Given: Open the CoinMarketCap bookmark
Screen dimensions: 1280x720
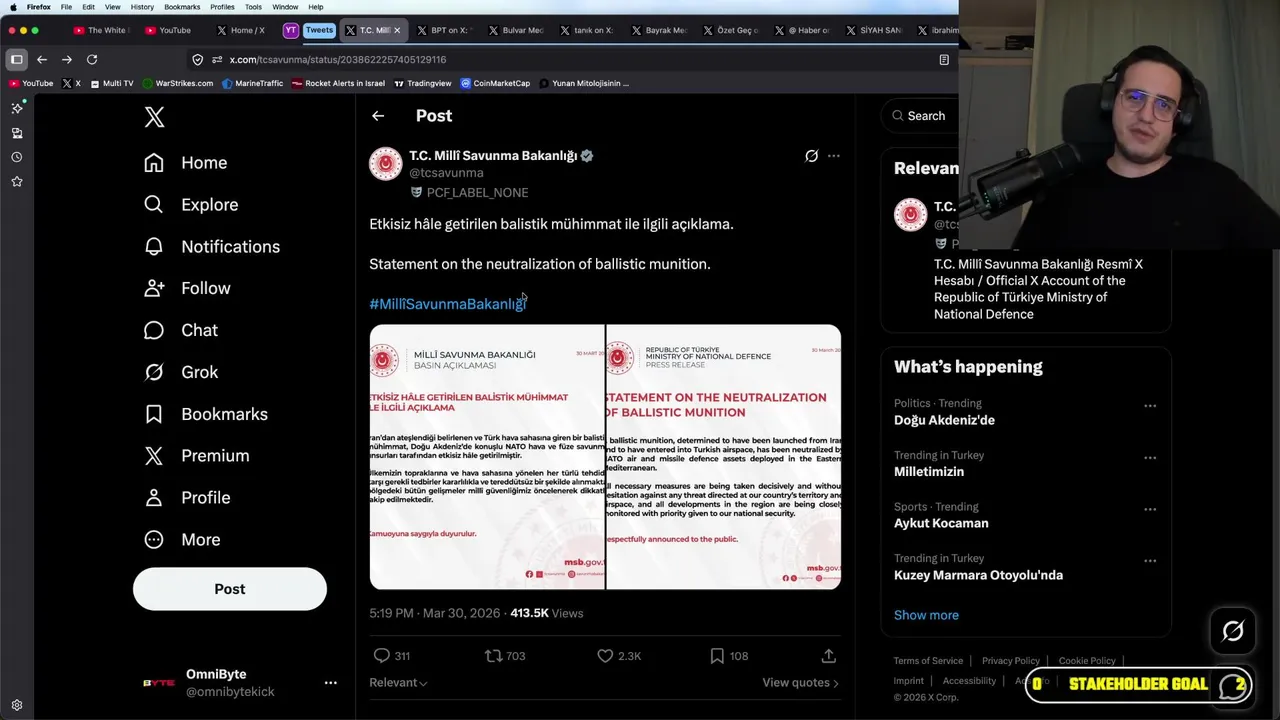Looking at the screenshot, I should point(495,84).
